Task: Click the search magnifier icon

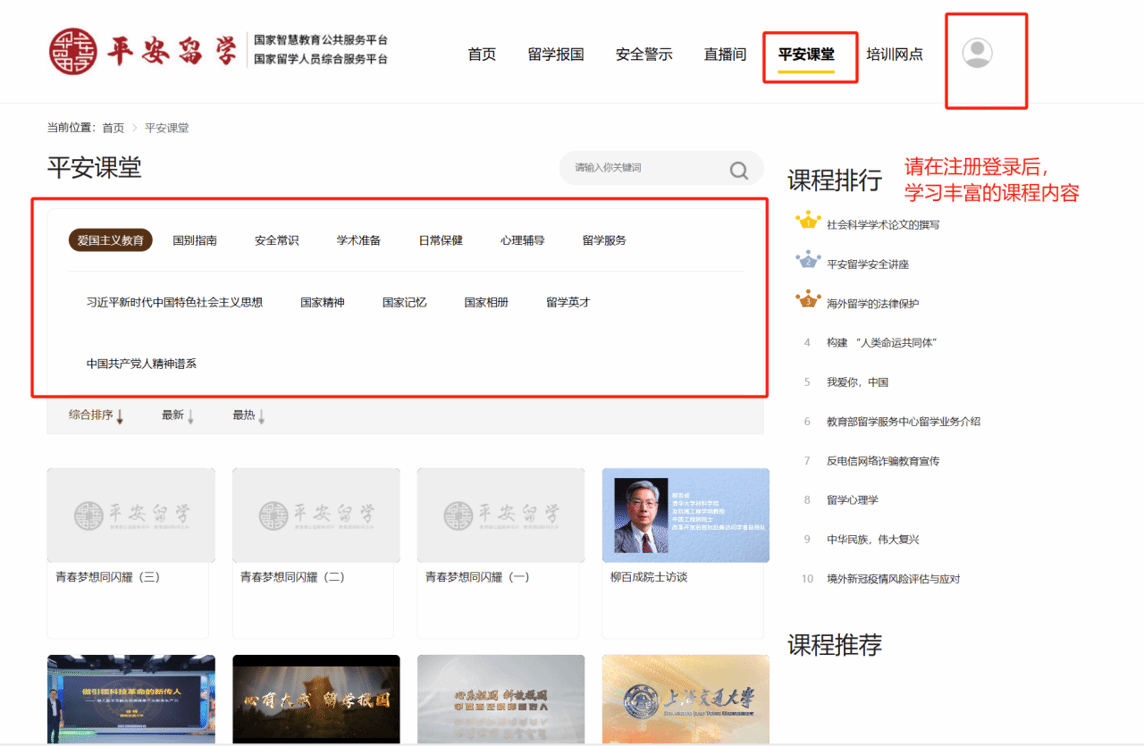Action: pyautogui.click(x=738, y=170)
